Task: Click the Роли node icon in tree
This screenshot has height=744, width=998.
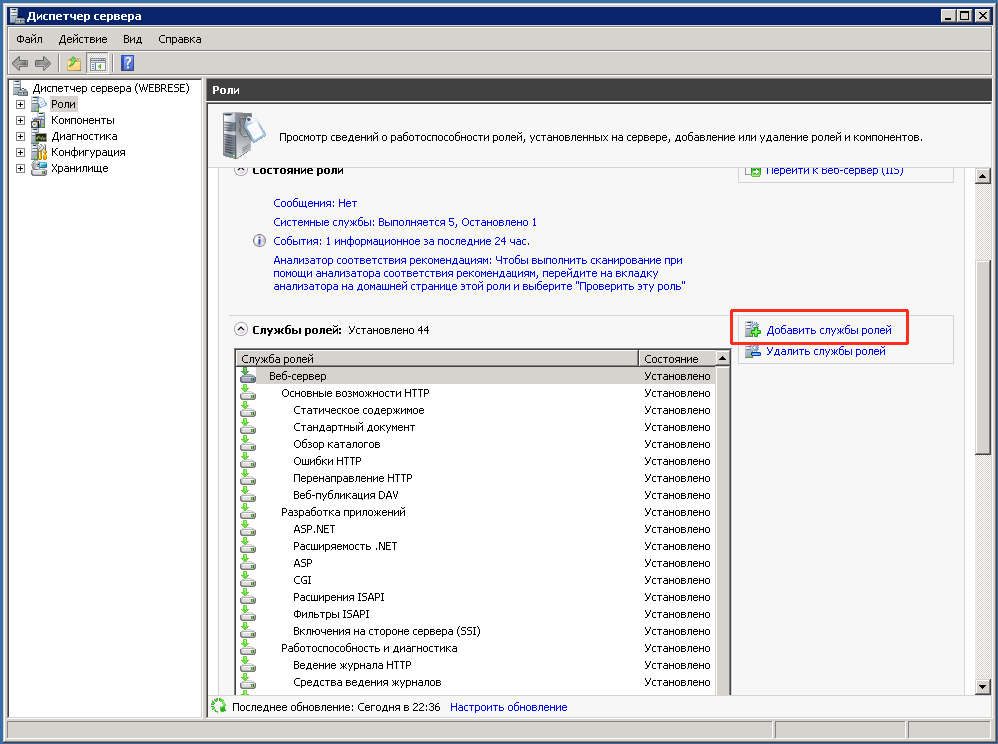Action: point(39,104)
